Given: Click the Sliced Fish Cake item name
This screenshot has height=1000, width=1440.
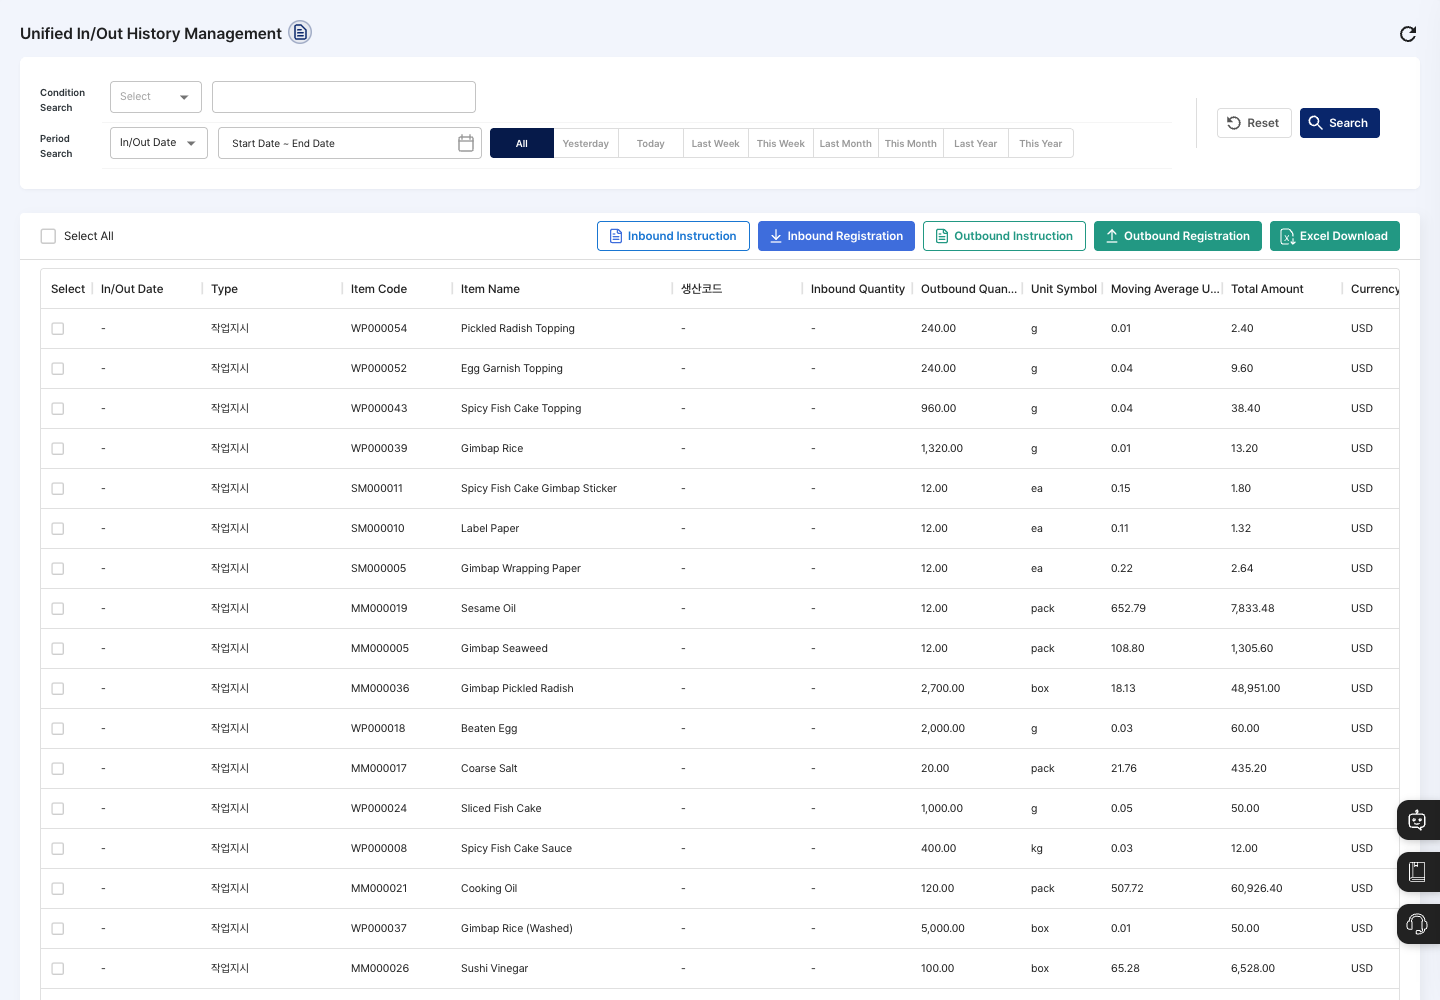Looking at the screenshot, I should (501, 809).
